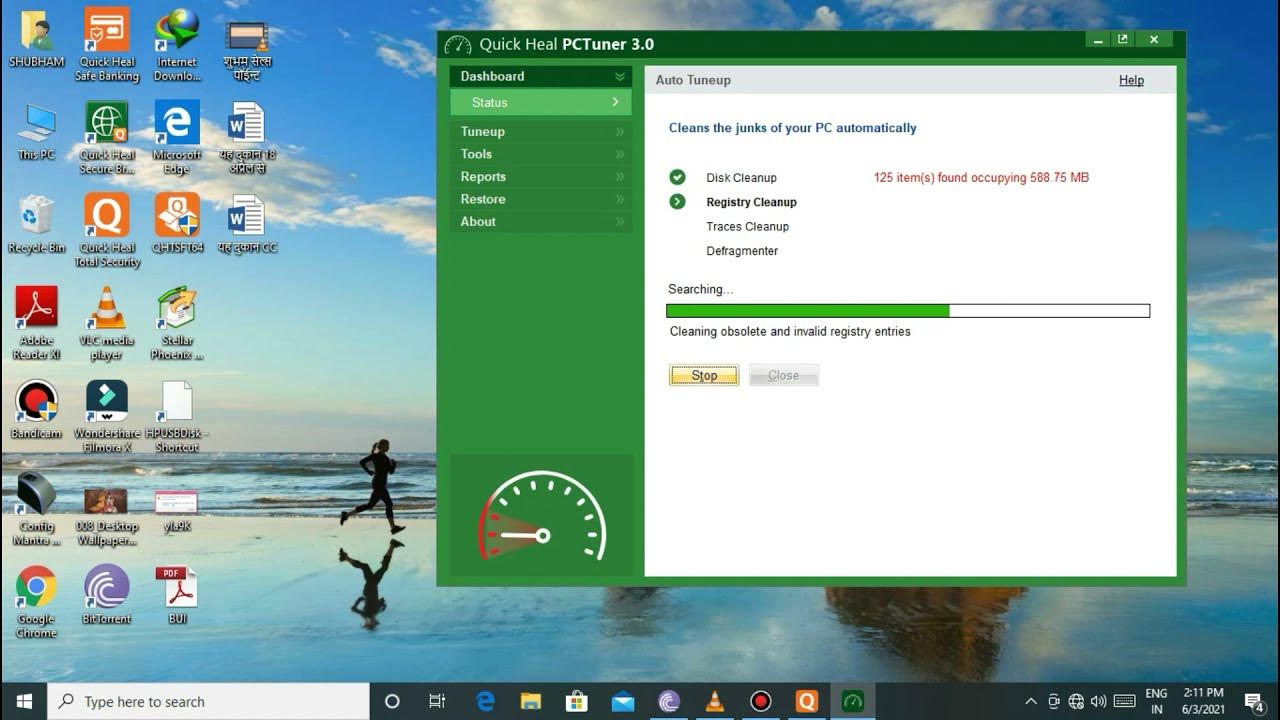Viewport: 1280px width, 720px height.
Task: Open 003 Desktop Wallpaper image file
Action: [x=107, y=516]
